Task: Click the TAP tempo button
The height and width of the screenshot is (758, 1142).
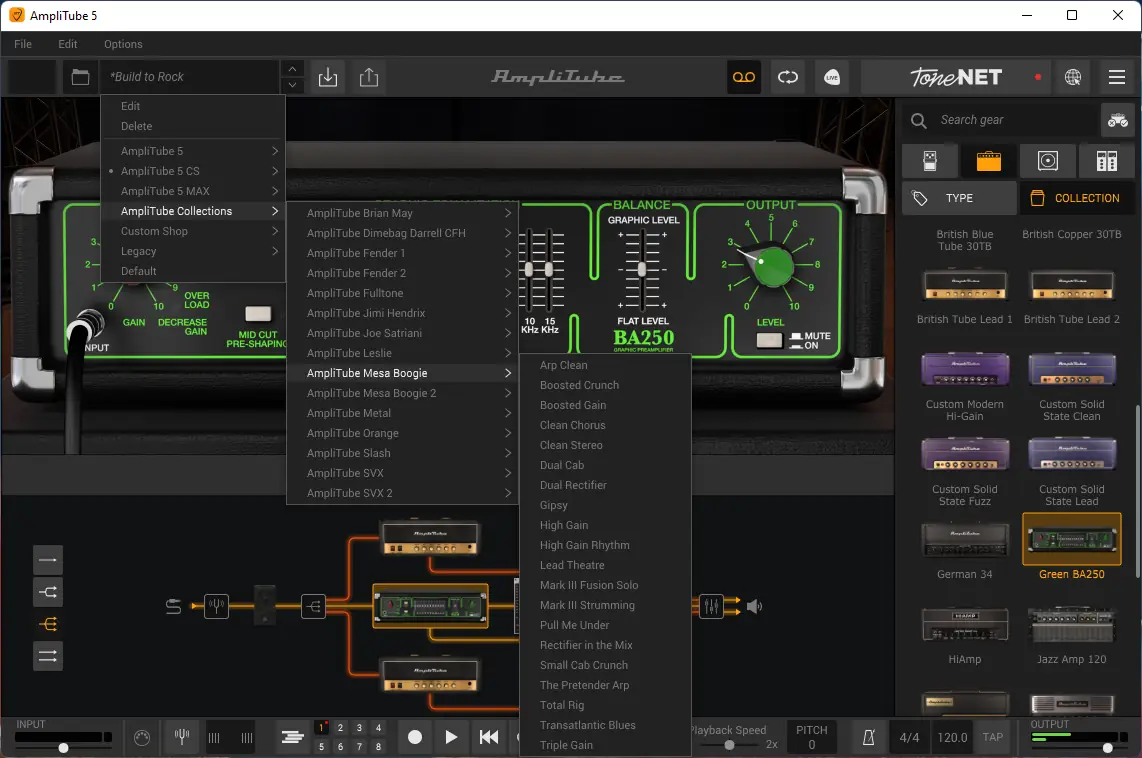Action: 992,737
